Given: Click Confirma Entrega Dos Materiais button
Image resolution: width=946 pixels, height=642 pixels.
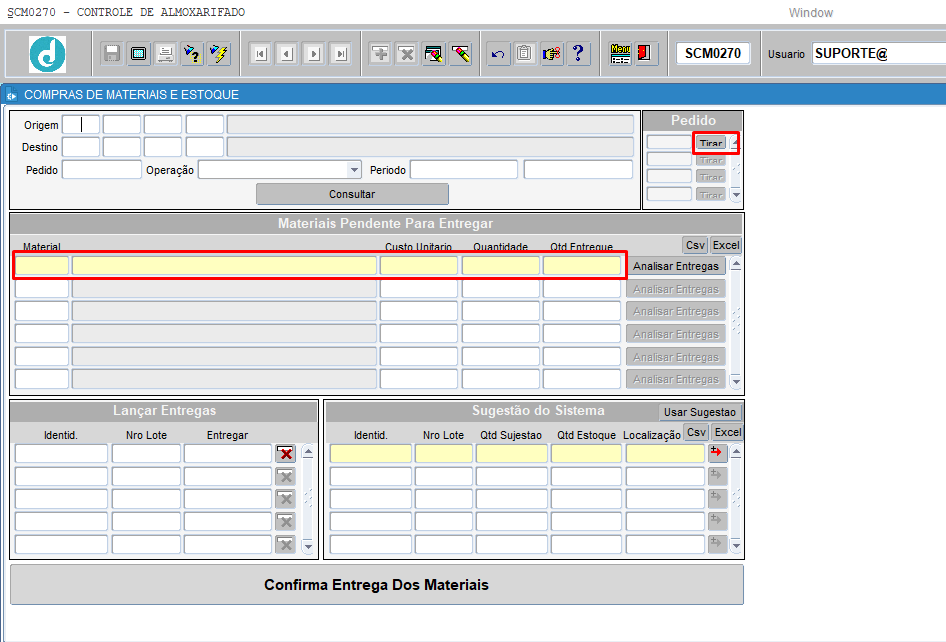Looking at the screenshot, I should (x=376, y=585).
